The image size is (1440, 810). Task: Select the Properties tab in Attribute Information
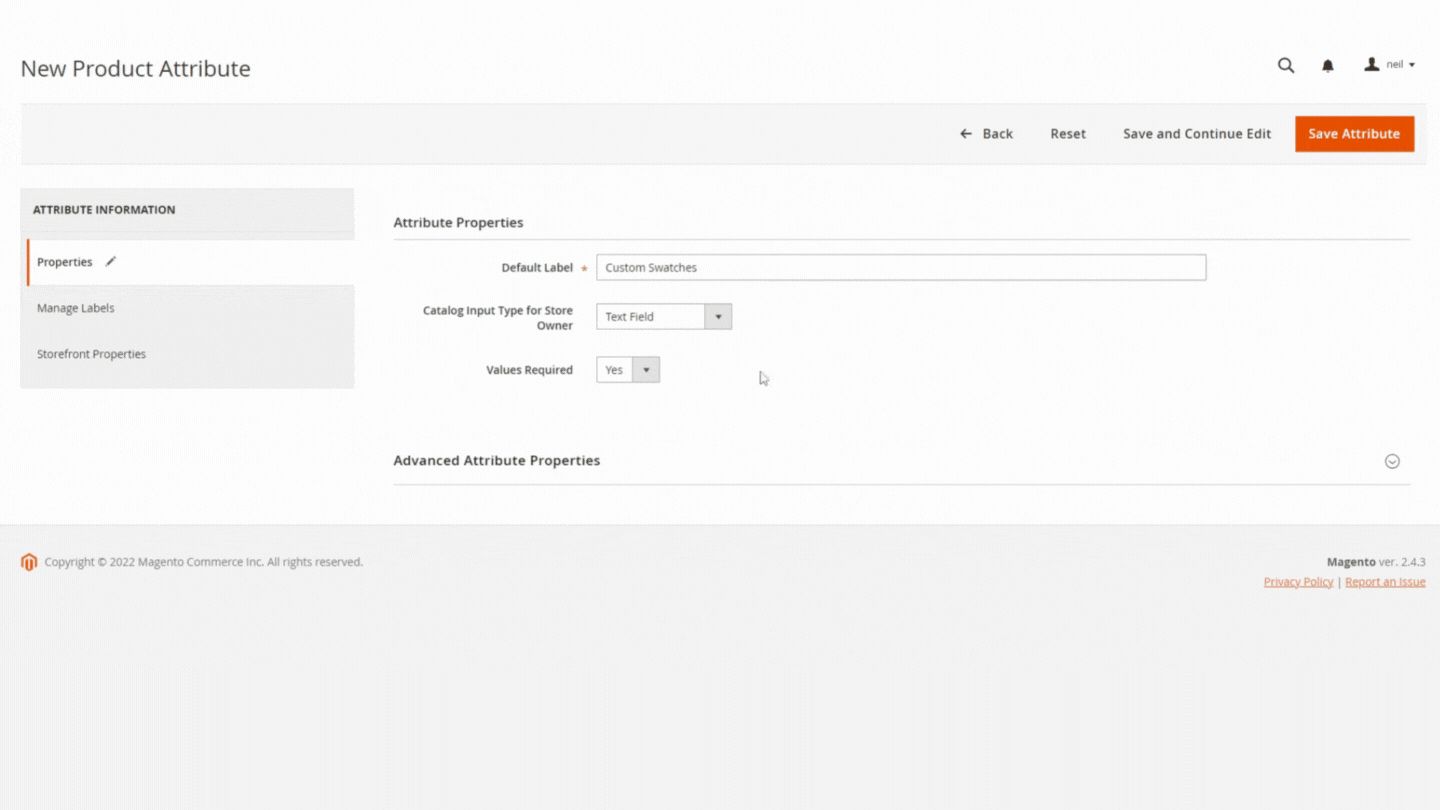point(64,261)
